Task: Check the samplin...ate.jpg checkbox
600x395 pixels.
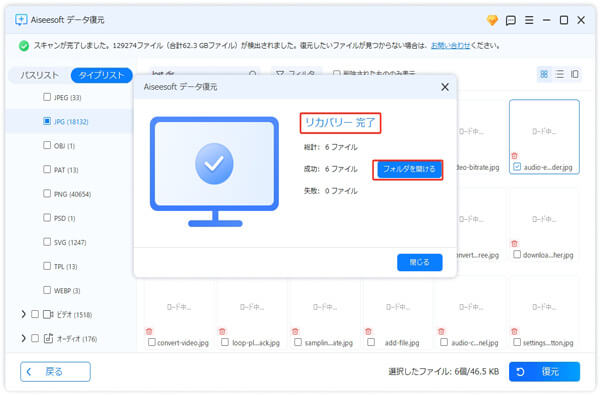Action: pos(298,342)
